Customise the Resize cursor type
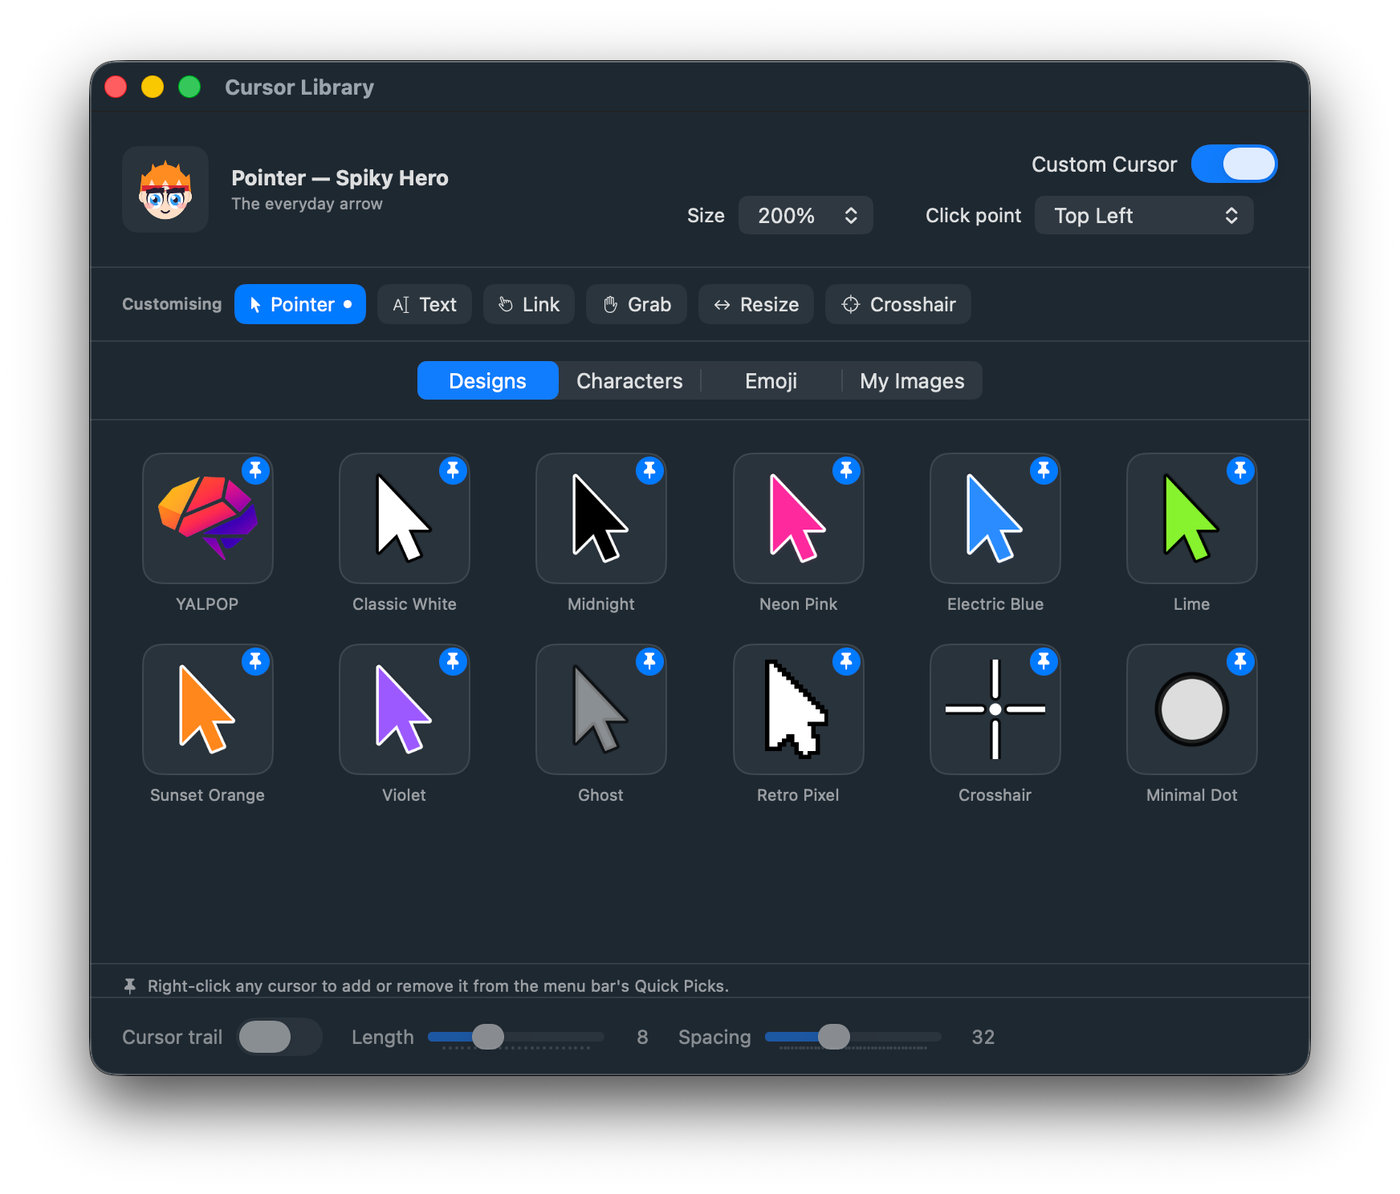Viewport: 1400px width, 1194px height. (x=756, y=304)
